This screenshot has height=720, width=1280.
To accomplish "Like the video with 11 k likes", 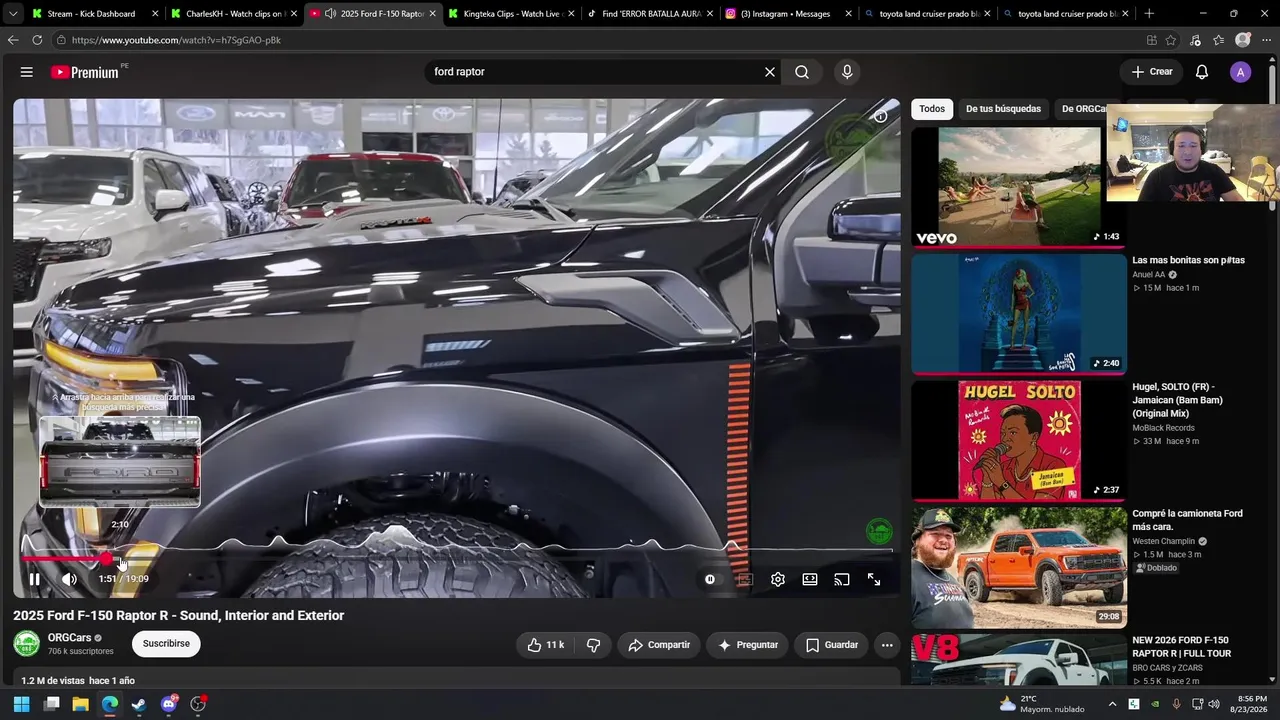I will [x=547, y=645].
